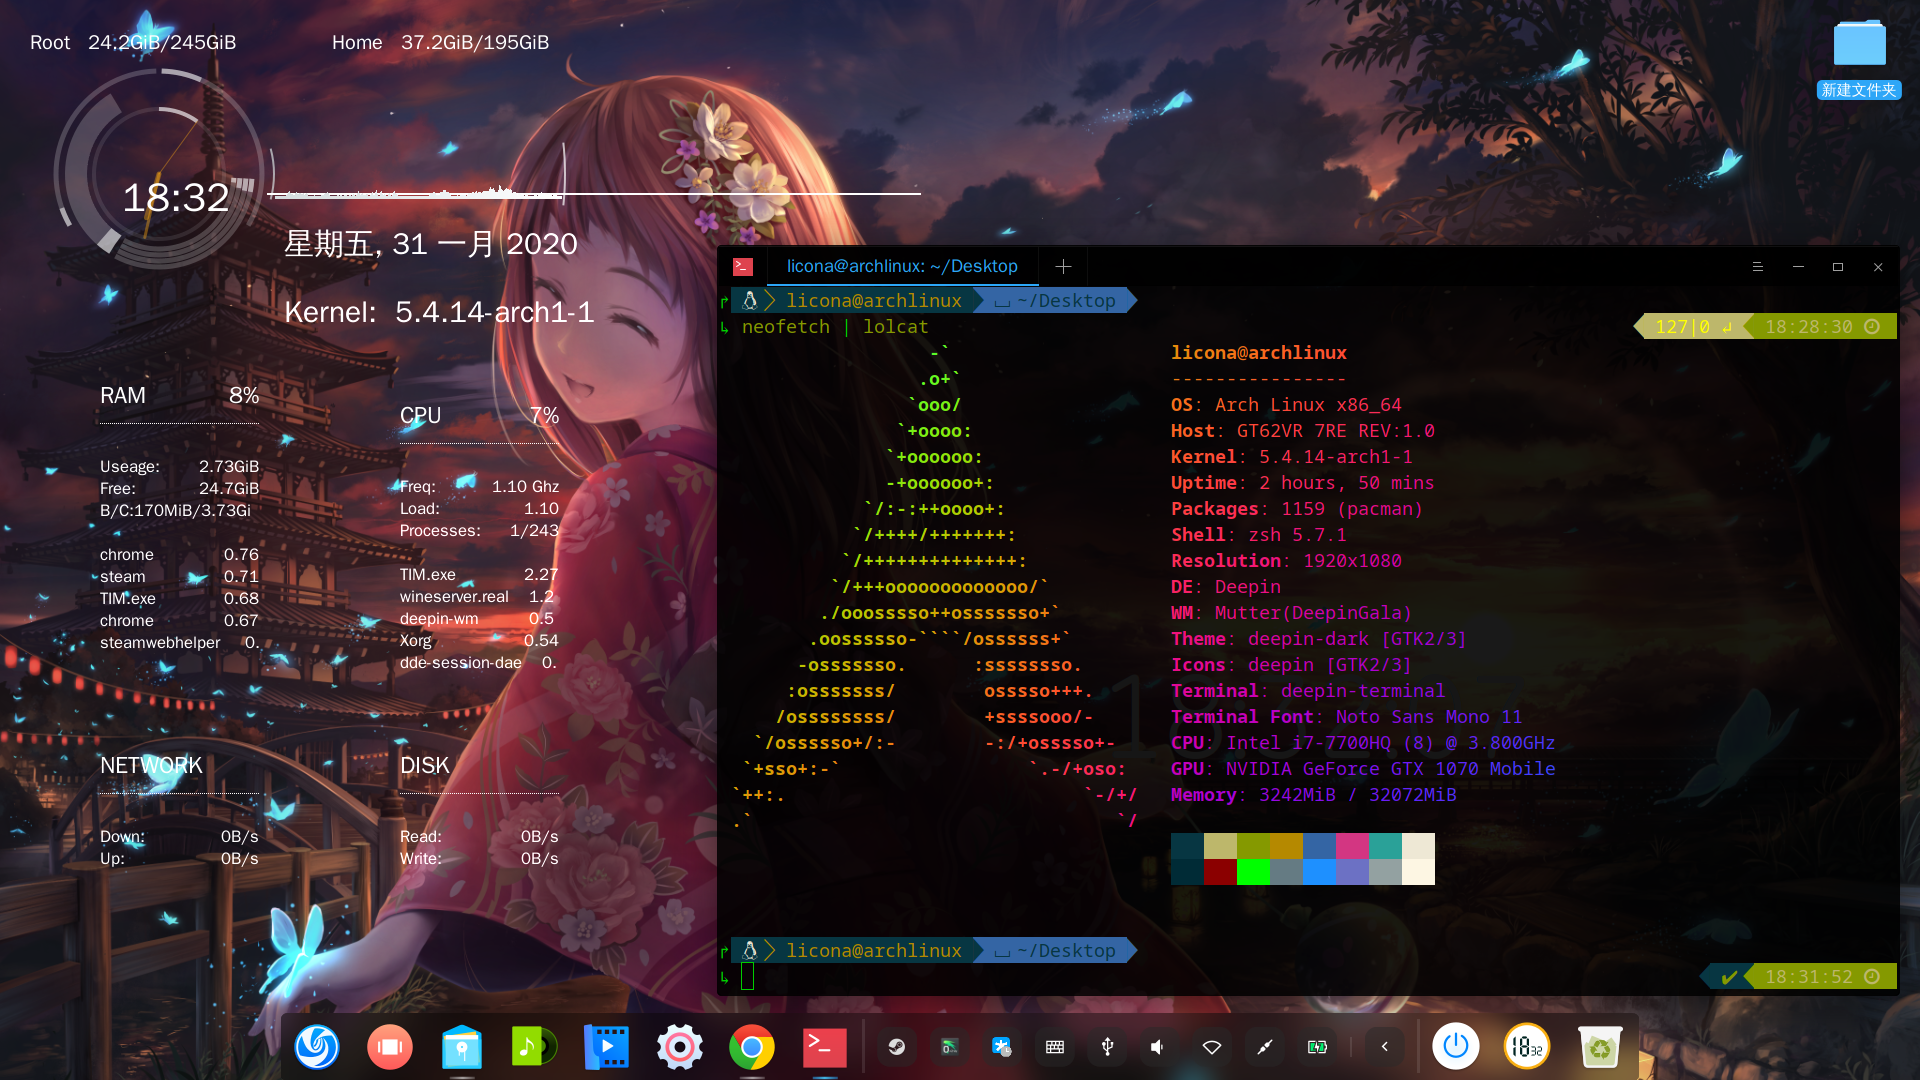Open the trash bin in dock

1599,1047
